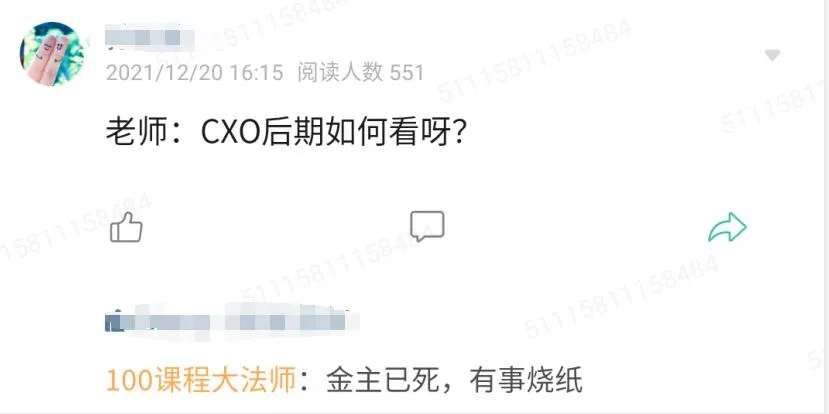Viewport: 829px width, 414px height.
Task: Open the orange 100课程大法师 profile name
Action: pyautogui.click(x=201, y=380)
